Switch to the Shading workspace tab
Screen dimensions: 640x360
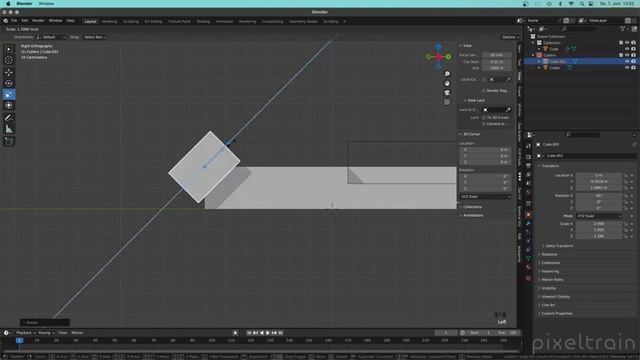point(203,21)
